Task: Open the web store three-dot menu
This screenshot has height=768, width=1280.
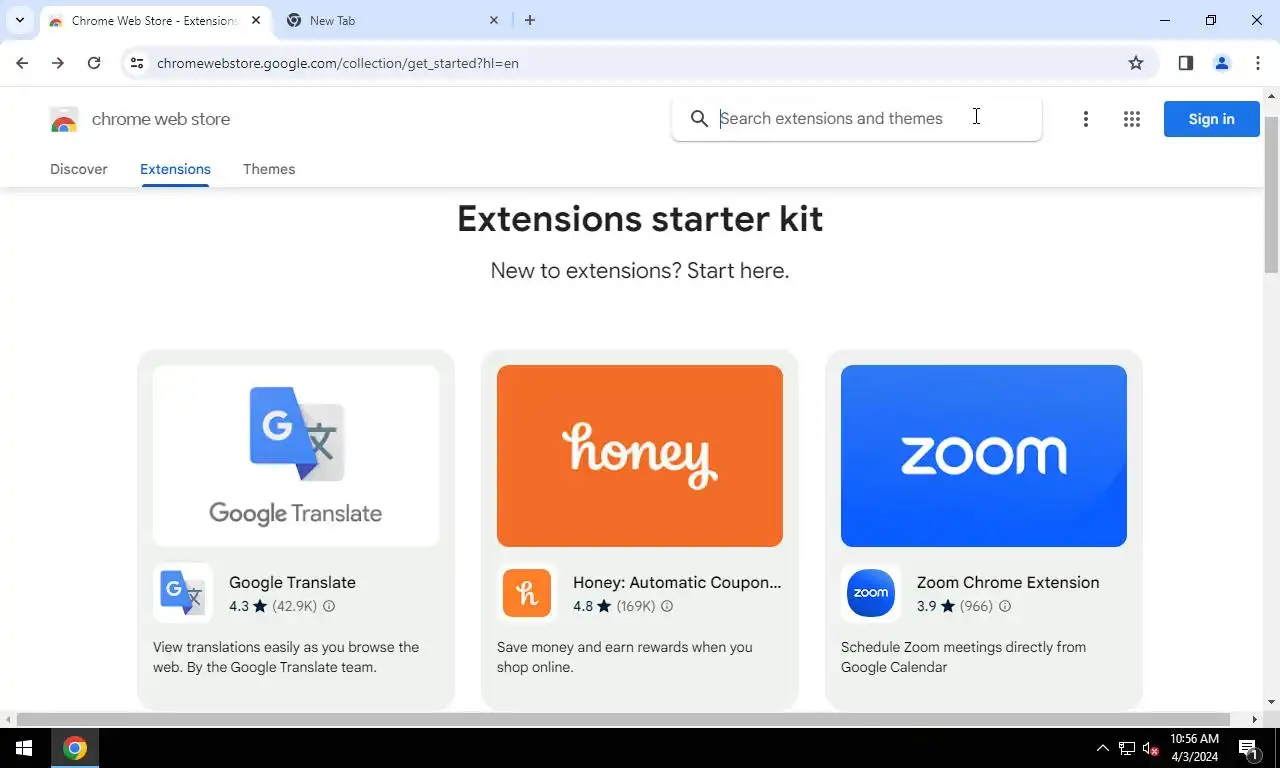Action: click(1085, 119)
